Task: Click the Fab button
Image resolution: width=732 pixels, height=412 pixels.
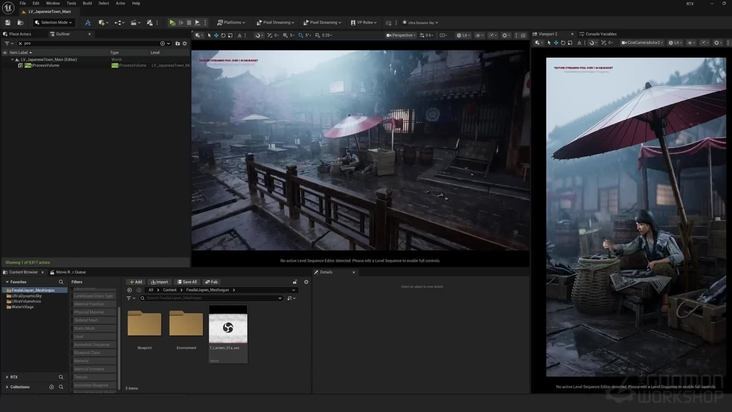Action: point(211,282)
